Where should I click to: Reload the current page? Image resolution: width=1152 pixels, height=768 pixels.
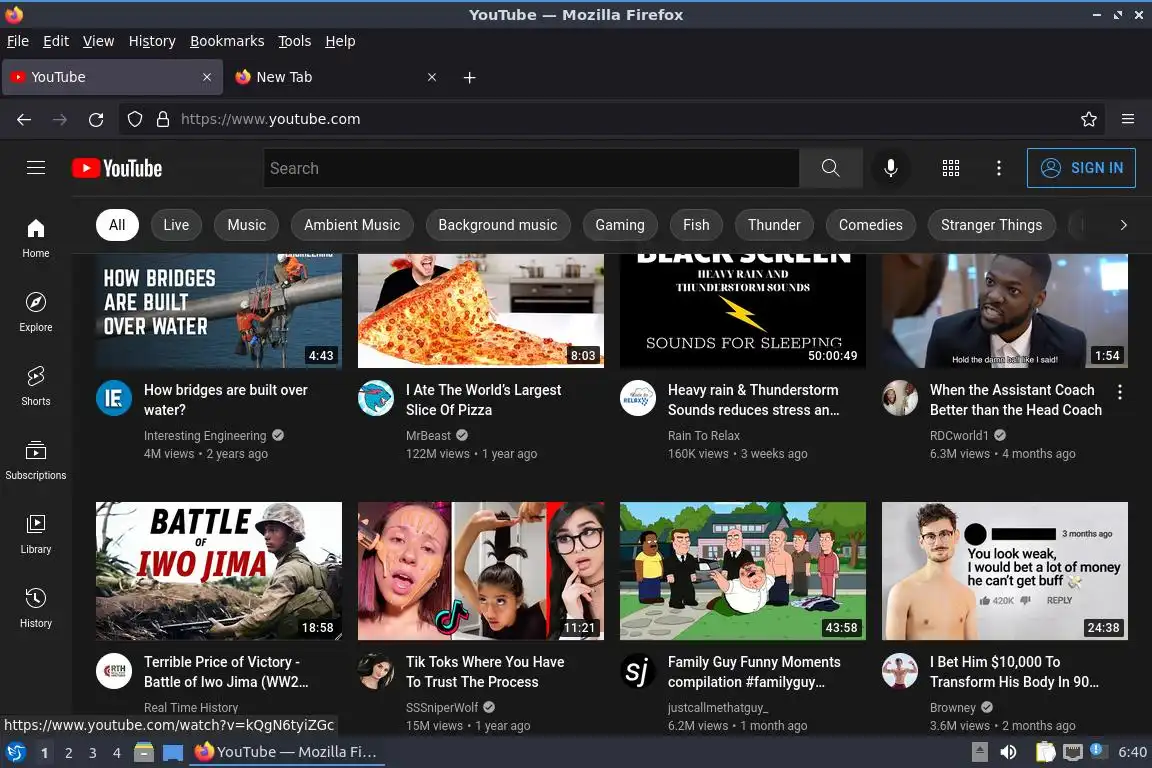tap(96, 119)
